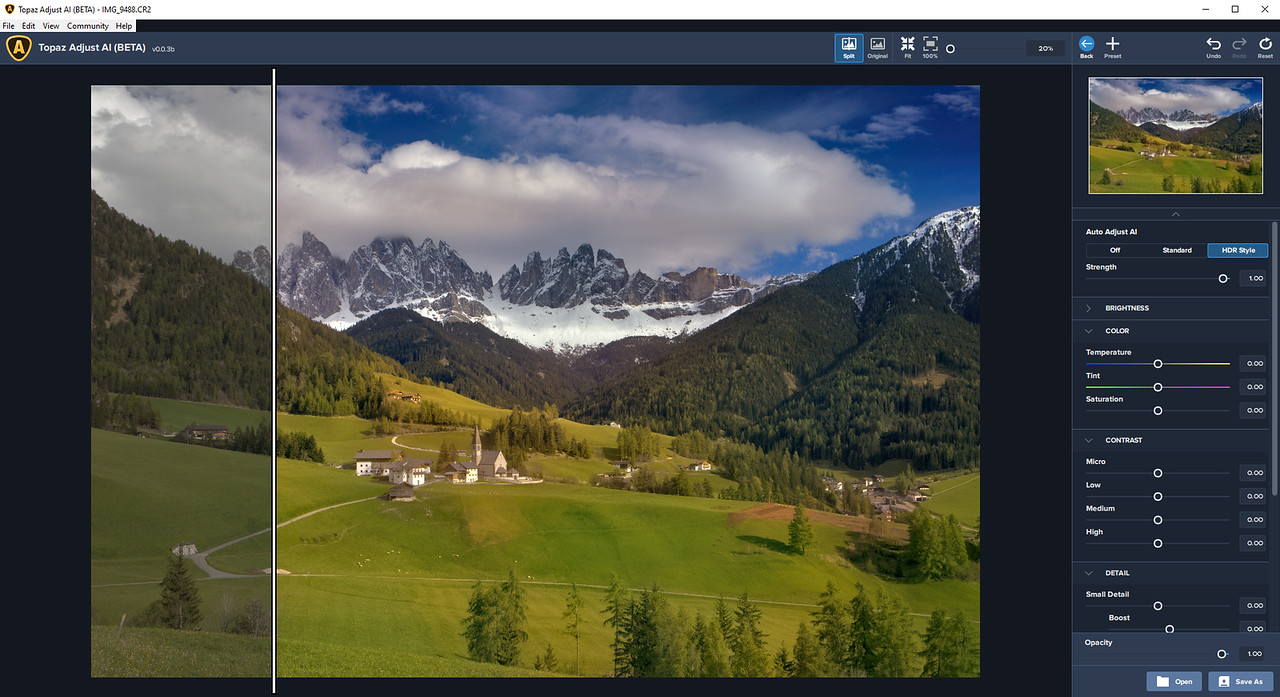Click the Back arrow button
Screen dimensions: 1280x697
pyautogui.click(x=1086, y=47)
